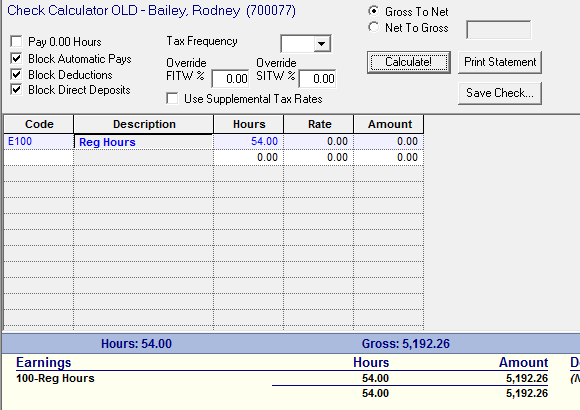This screenshot has height=410, width=580.
Task: Click the Net To Gross amount field
Action: (x=499, y=30)
